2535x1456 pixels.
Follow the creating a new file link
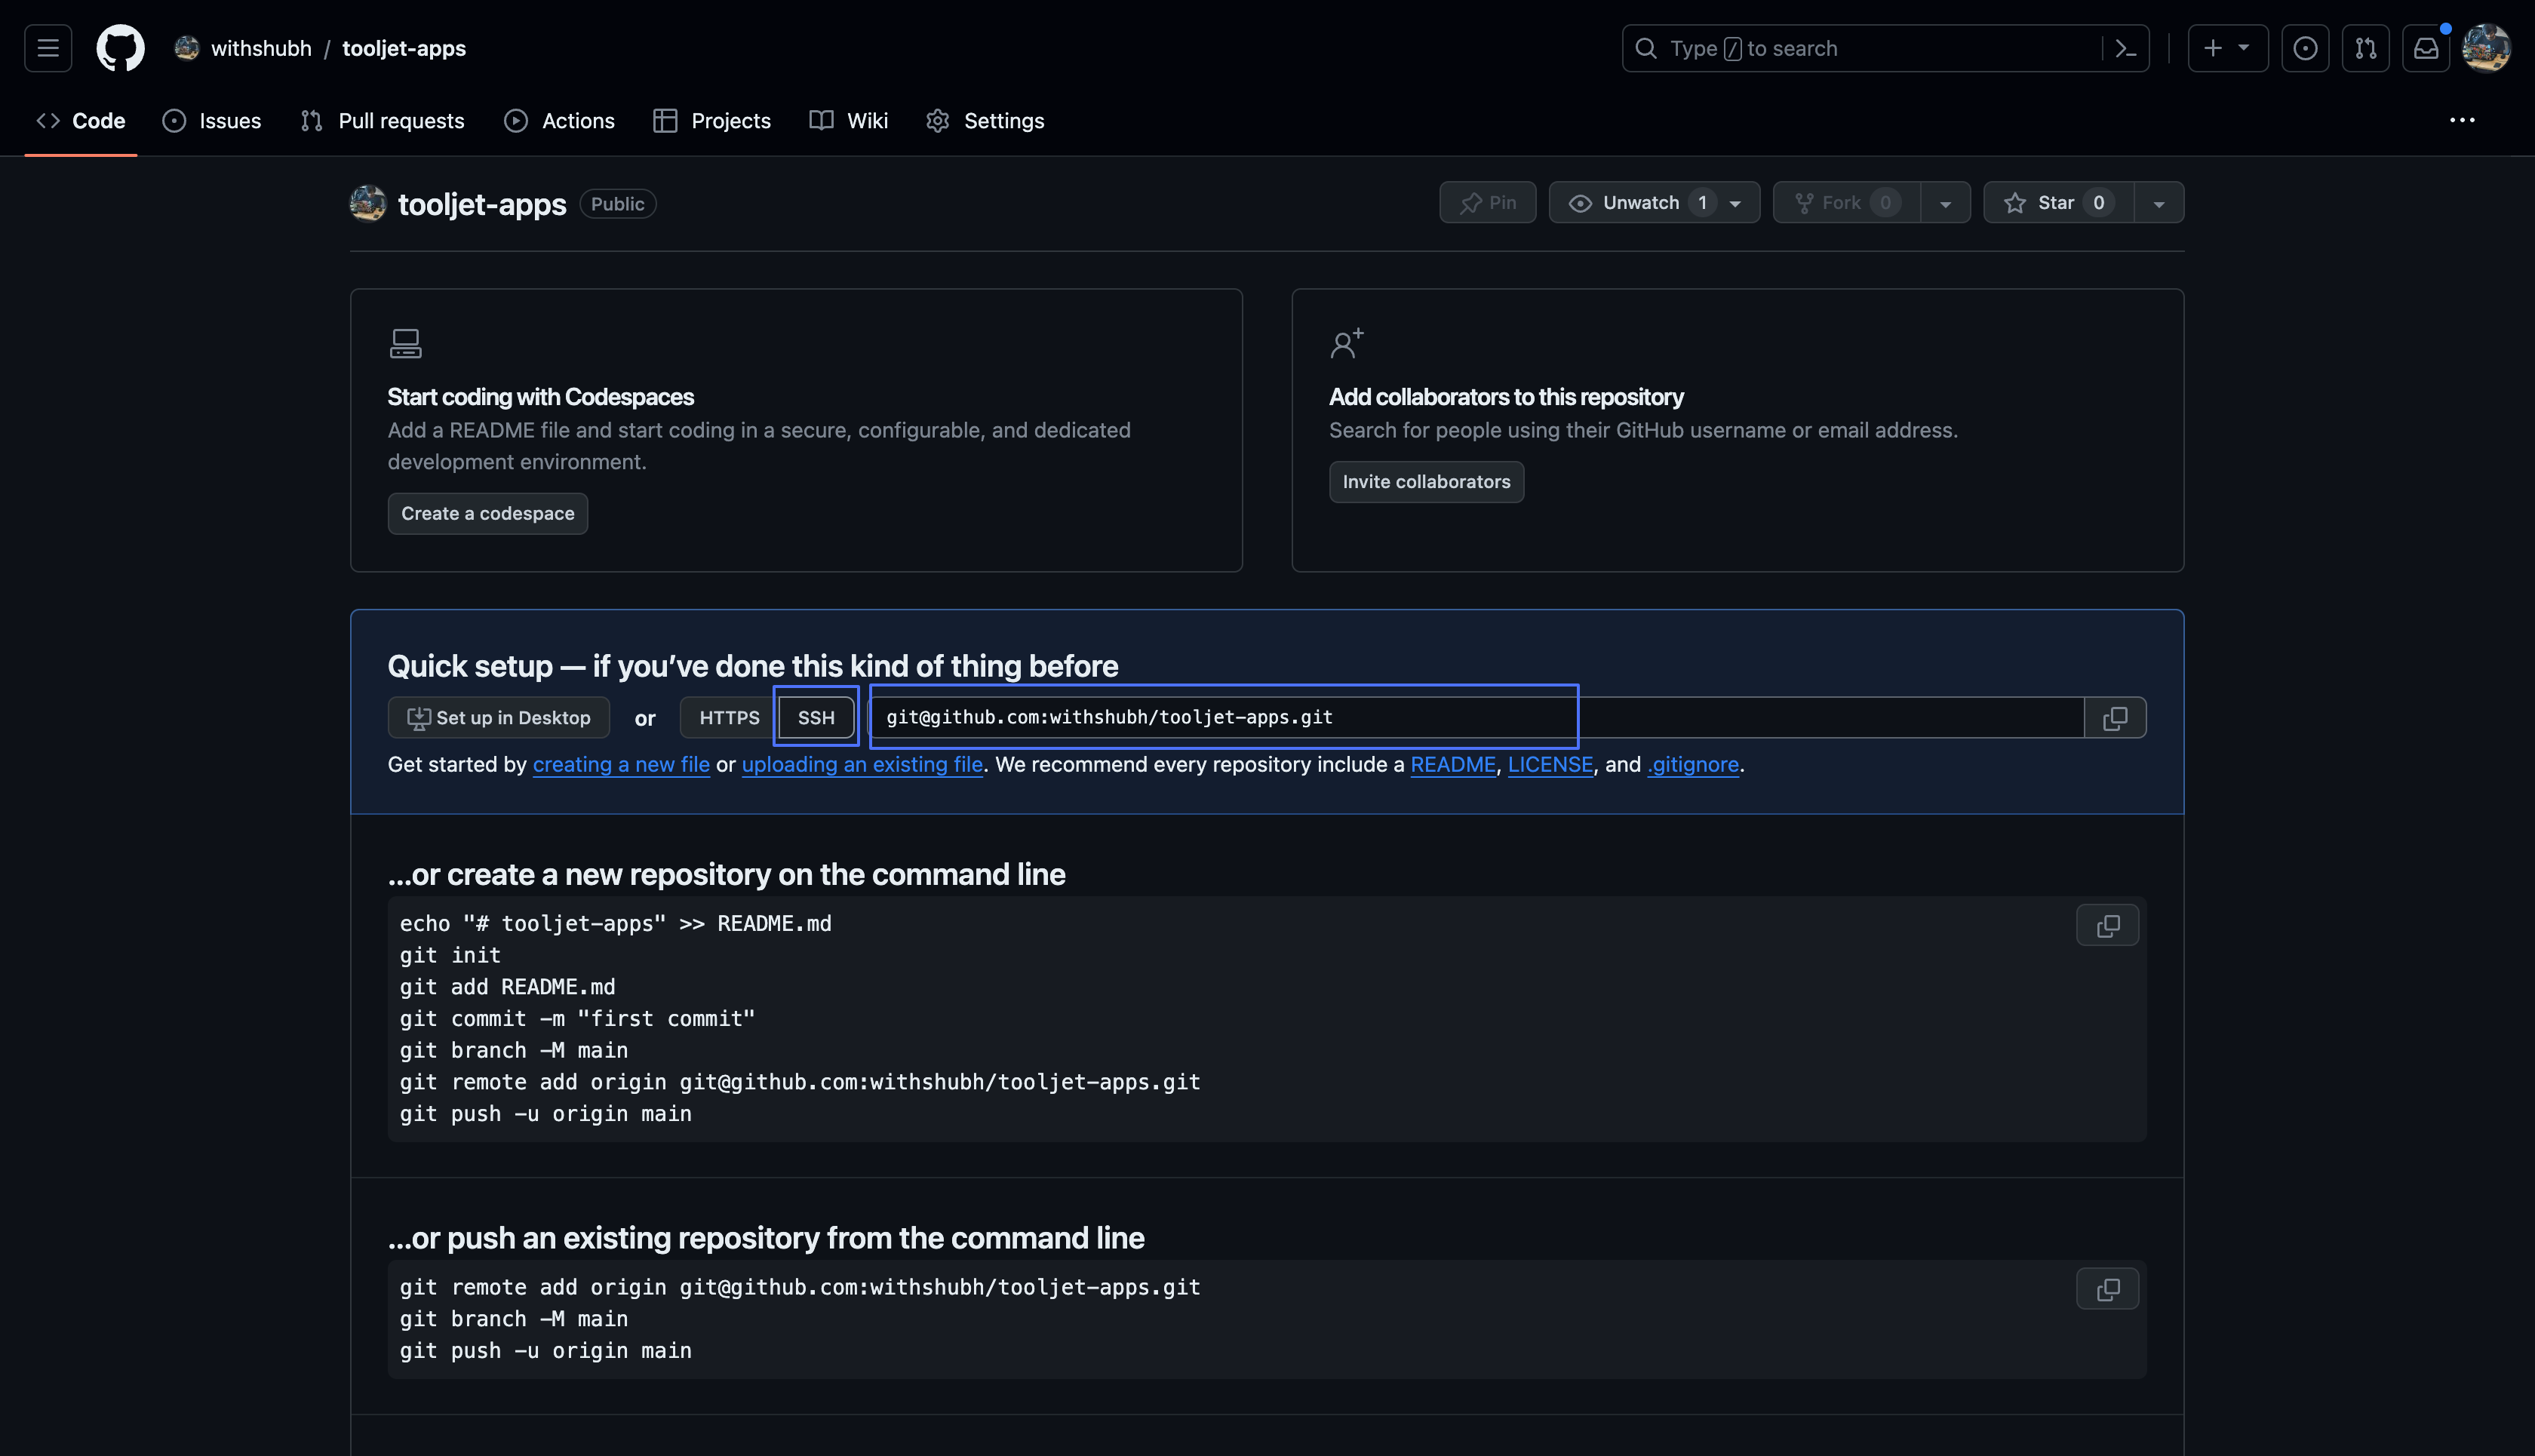tap(621, 765)
